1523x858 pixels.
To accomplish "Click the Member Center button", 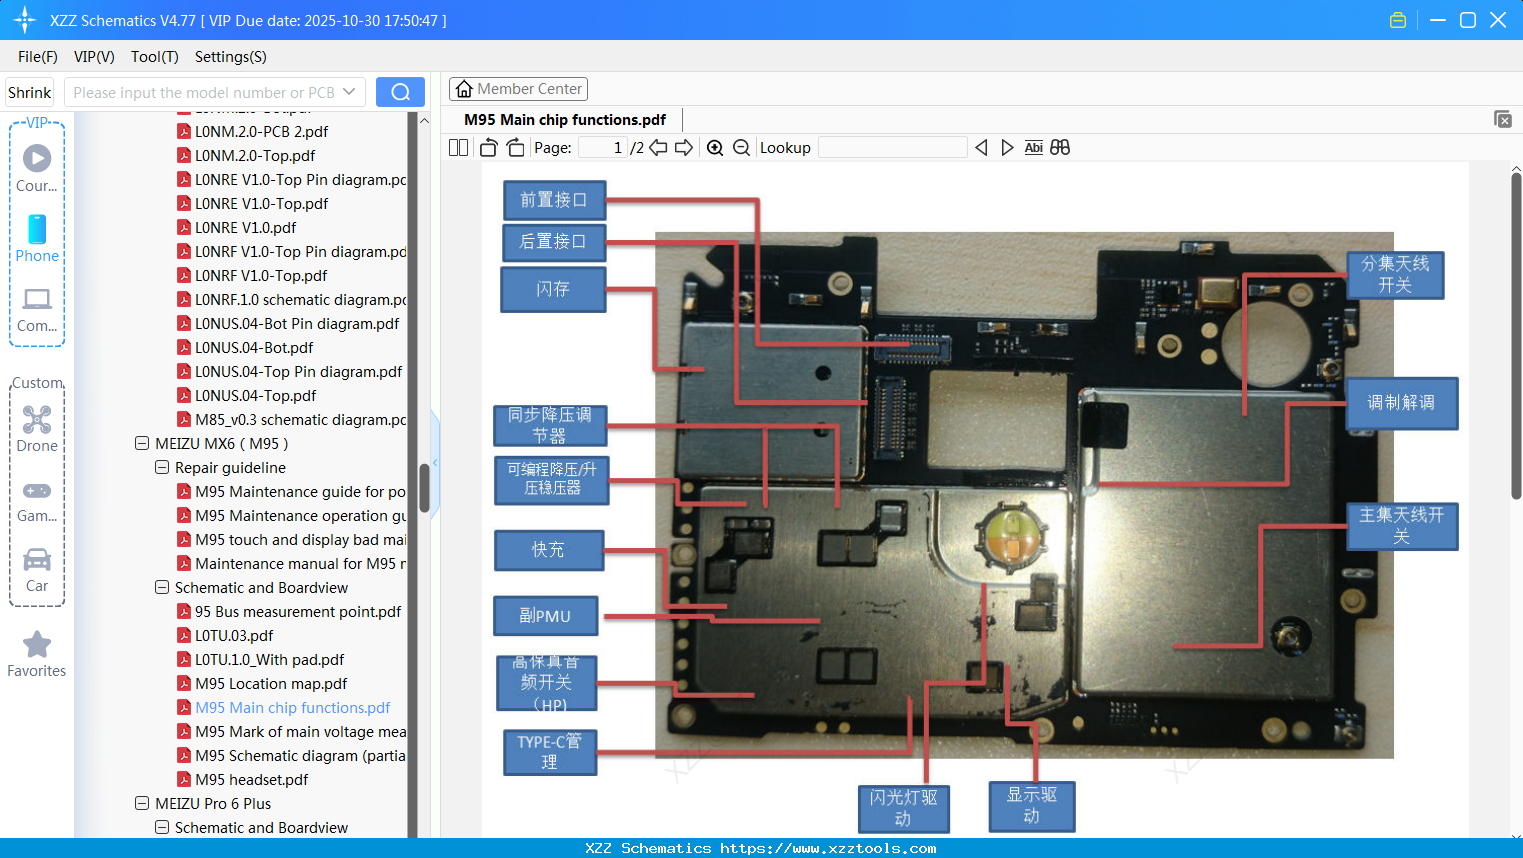I will pos(518,89).
